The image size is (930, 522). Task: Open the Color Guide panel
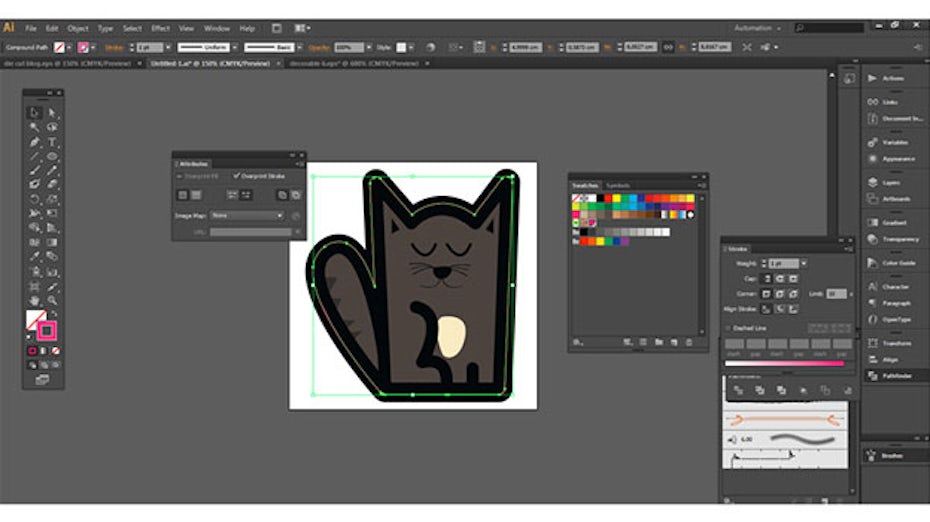pyautogui.click(x=872, y=263)
